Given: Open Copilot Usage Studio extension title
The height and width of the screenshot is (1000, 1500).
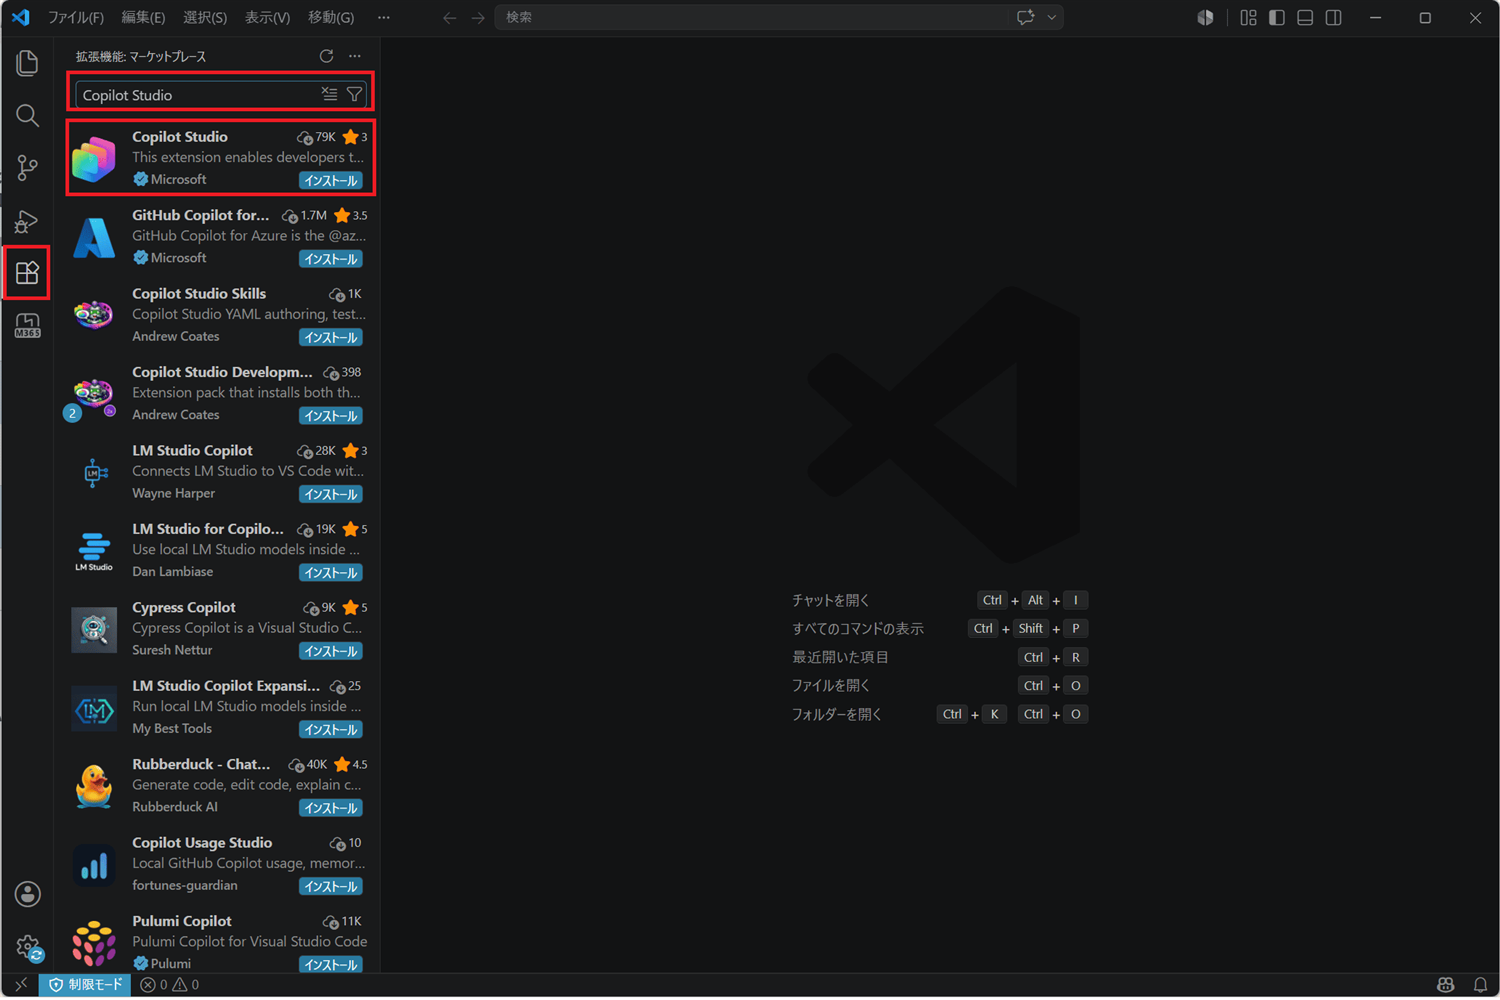Looking at the screenshot, I should (x=202, y=843).
